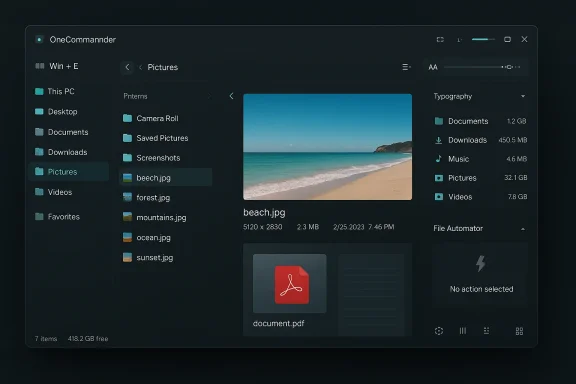Click the sunset.jpg thumbnail icon

tap(127, 257)
